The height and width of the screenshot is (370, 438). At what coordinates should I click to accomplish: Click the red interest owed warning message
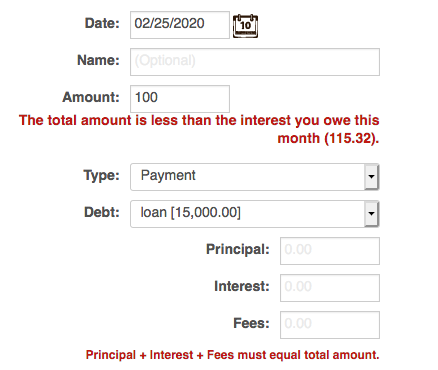199,129
